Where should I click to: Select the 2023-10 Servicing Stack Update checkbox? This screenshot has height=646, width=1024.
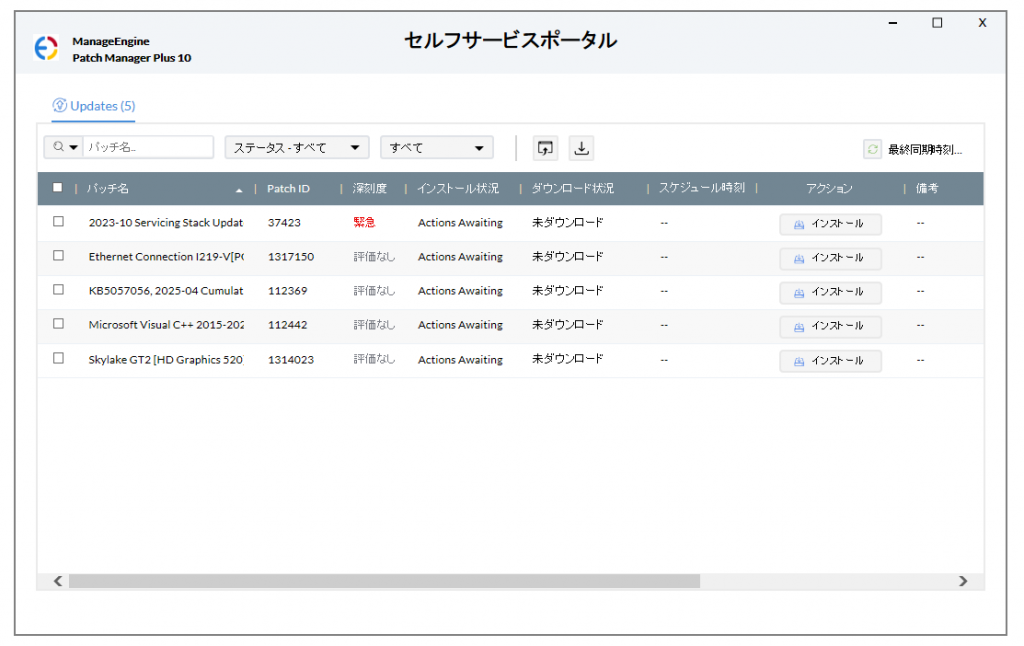pos(58,222)
